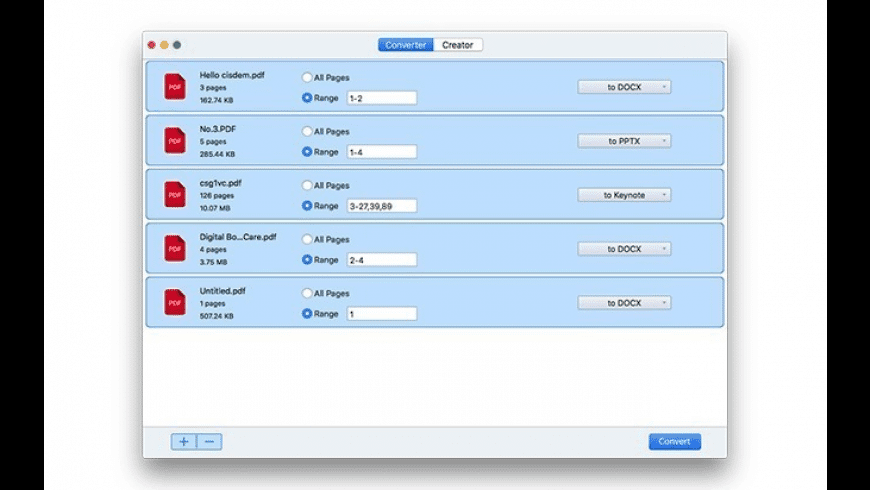Viewport: 870px width, 490px height.
Task: Click the '3.75 MB' file size
Action: tap(213, 262)
